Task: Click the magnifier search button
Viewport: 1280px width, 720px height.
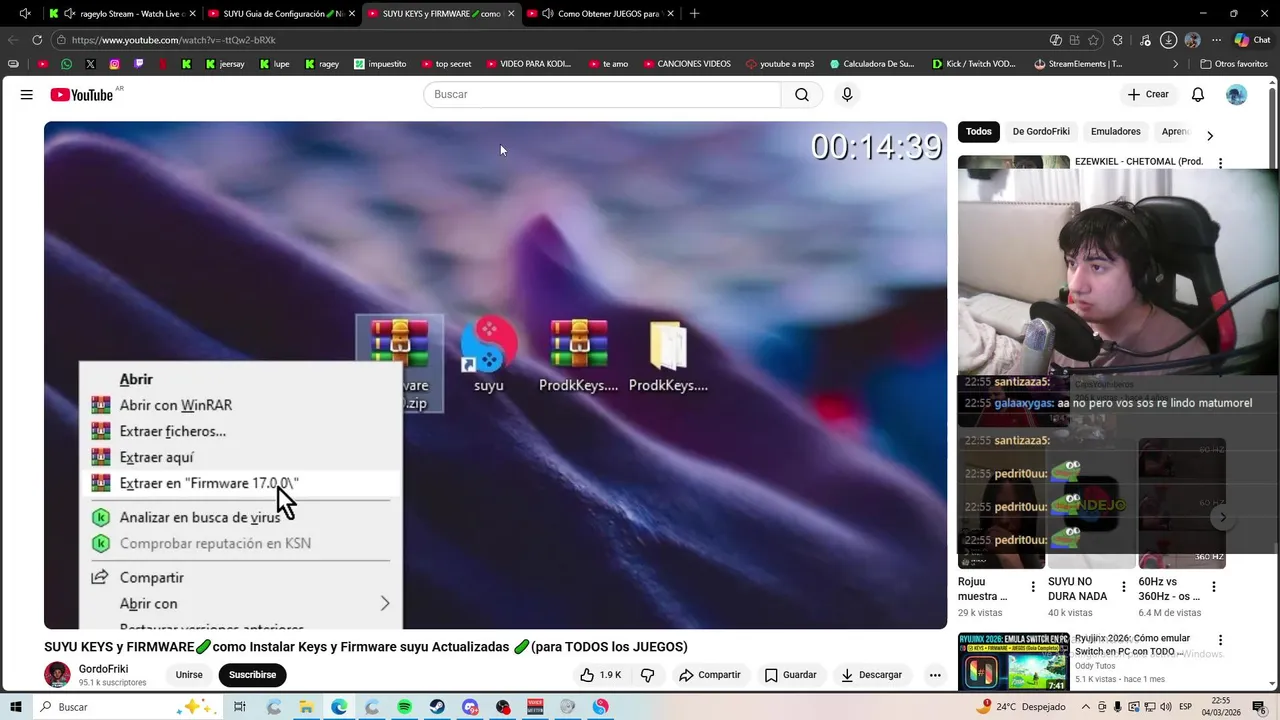Action: pos(802,94)
